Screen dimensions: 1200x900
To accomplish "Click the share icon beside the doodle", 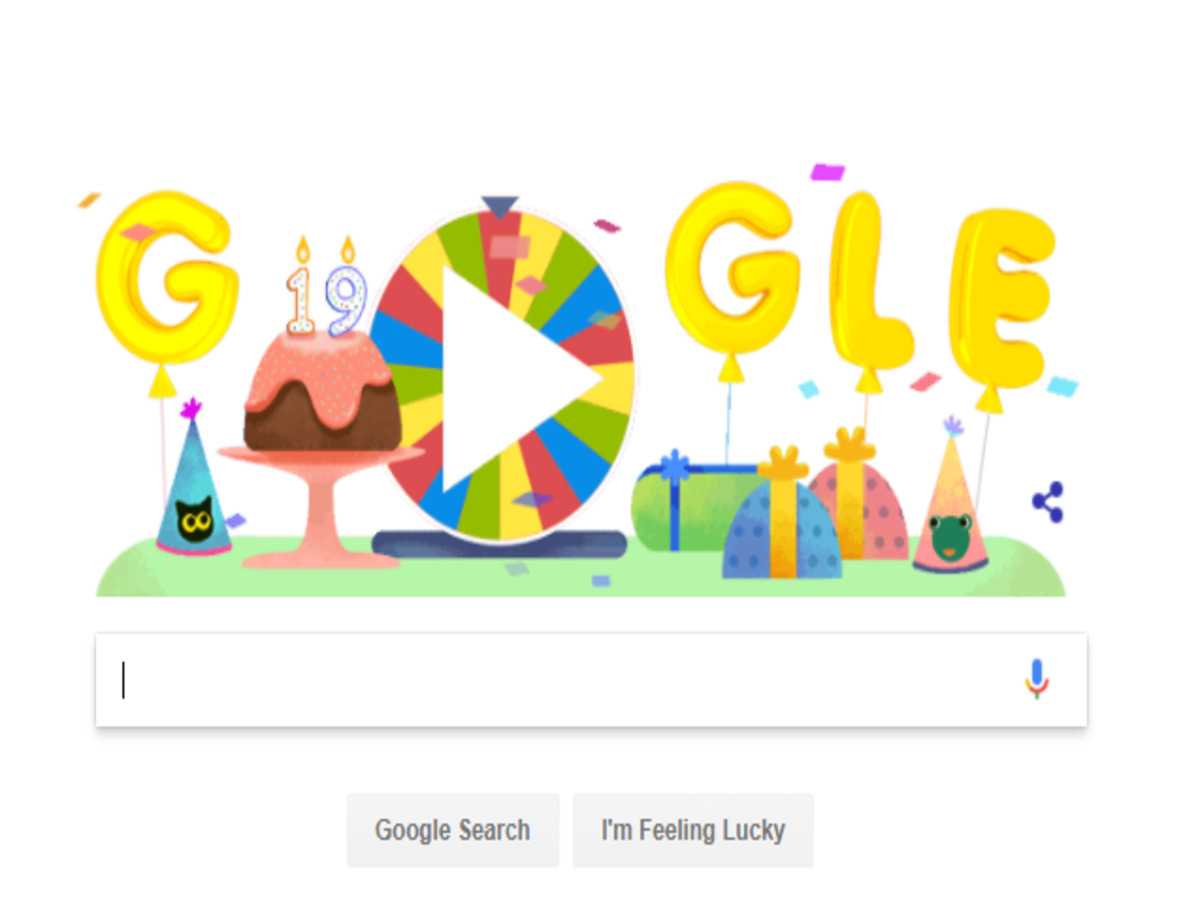I will 1048,502.
